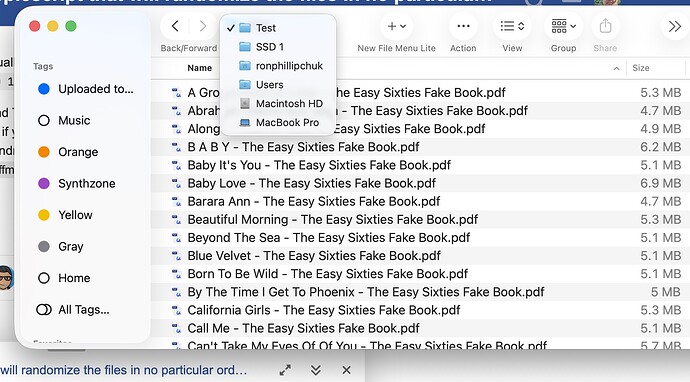Image resolution: width=690 pixels, height=382 pixels.
Task: Select By The Time I Get To Phoenix pdf
Action: pyautogui.click(x=366, y=292)
